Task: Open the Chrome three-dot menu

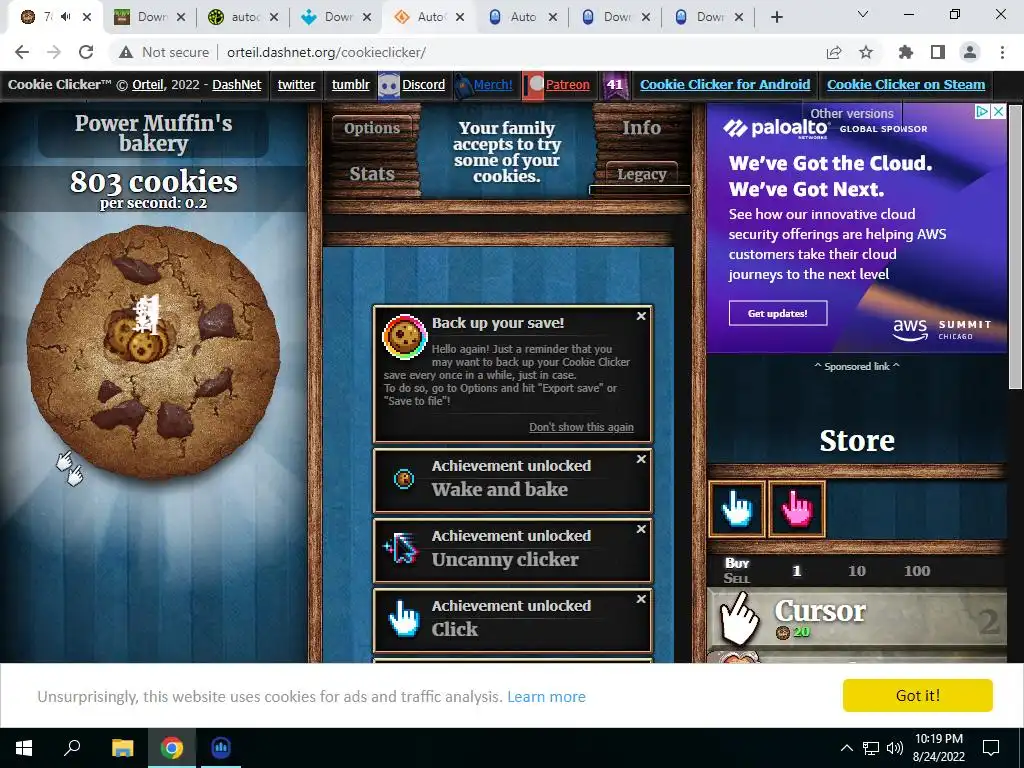Action: pos(1002,52)
